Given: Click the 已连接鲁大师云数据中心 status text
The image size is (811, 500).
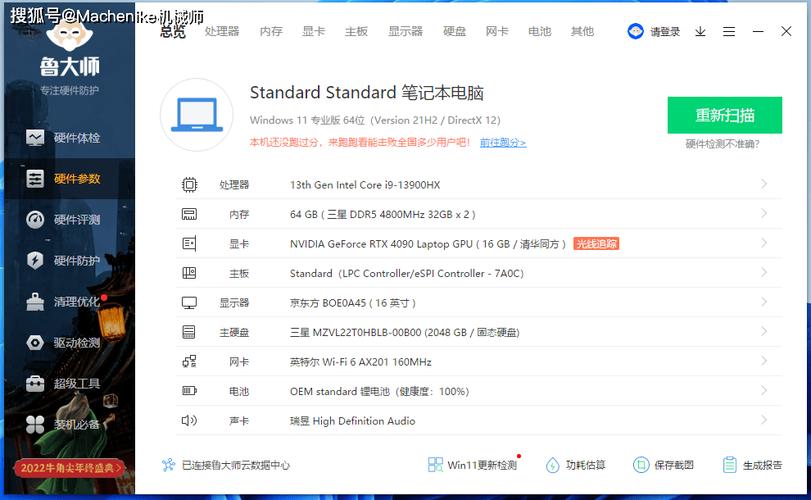Looking at the screenshot, I should pos(236,465).
